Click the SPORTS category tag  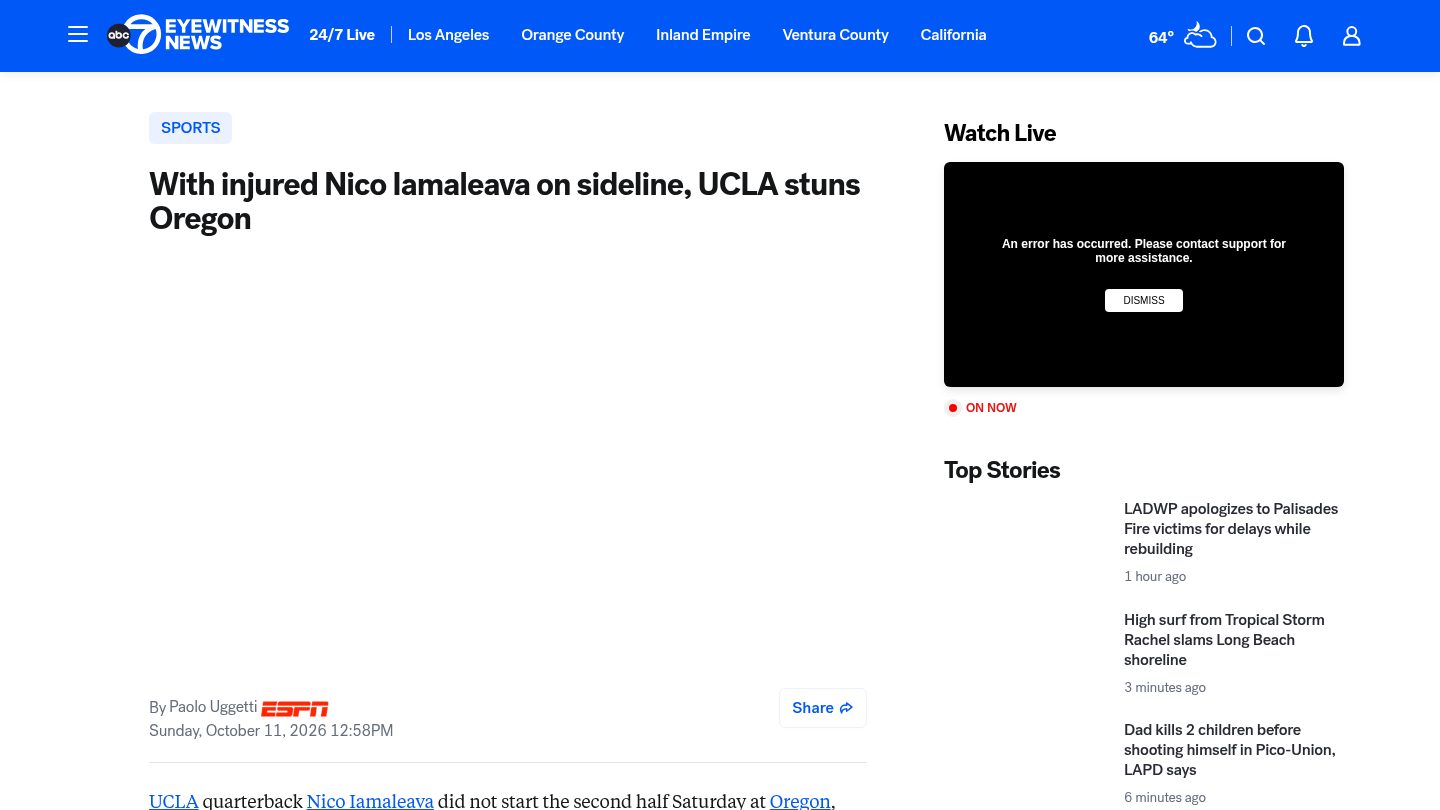190,128
